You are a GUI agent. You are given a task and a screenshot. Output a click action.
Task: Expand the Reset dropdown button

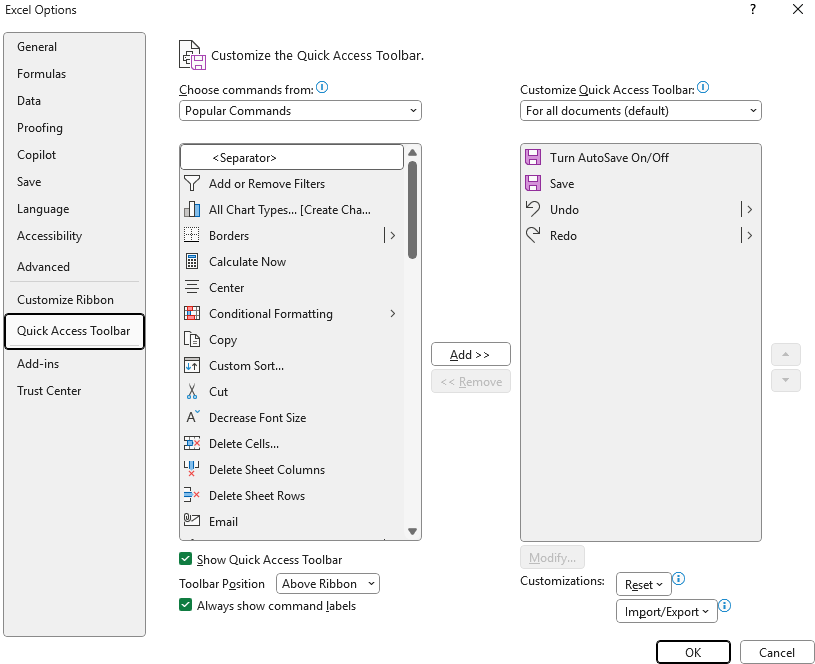[644, 584]
